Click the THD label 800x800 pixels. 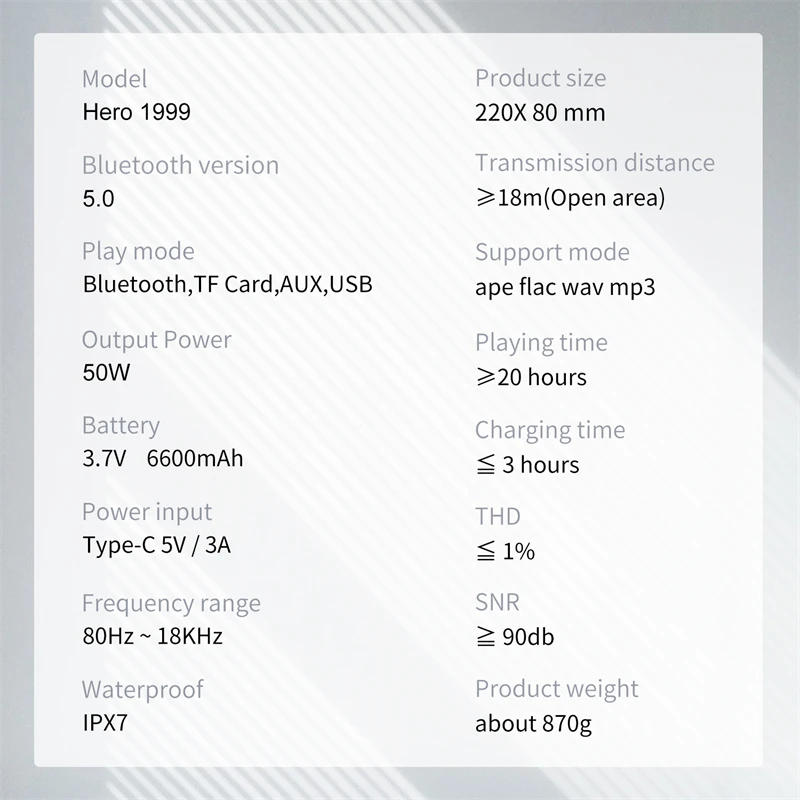tap(498, 517)
